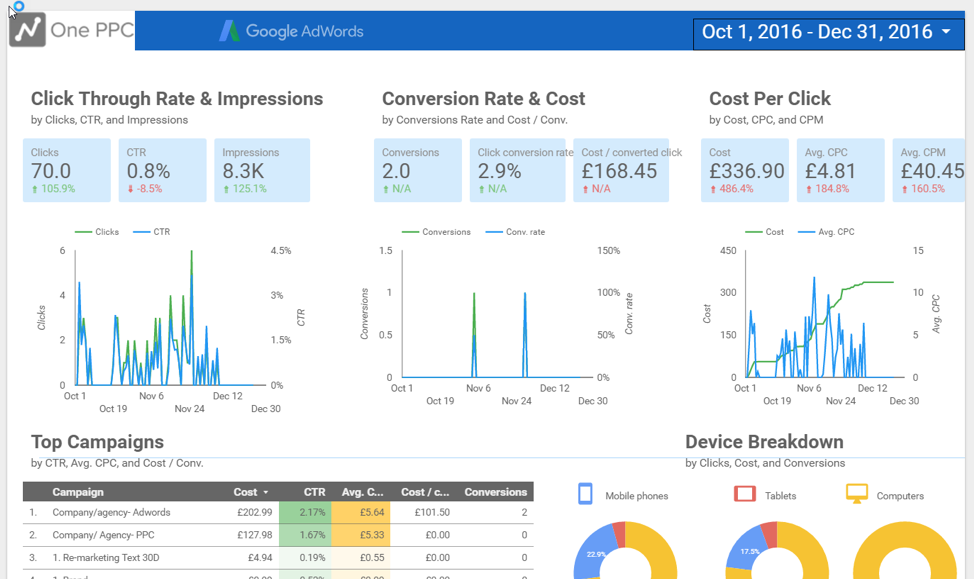Click the Mobile phones device icon
The width and height of the screenshot is (974, 579).
tap(585, 494)
